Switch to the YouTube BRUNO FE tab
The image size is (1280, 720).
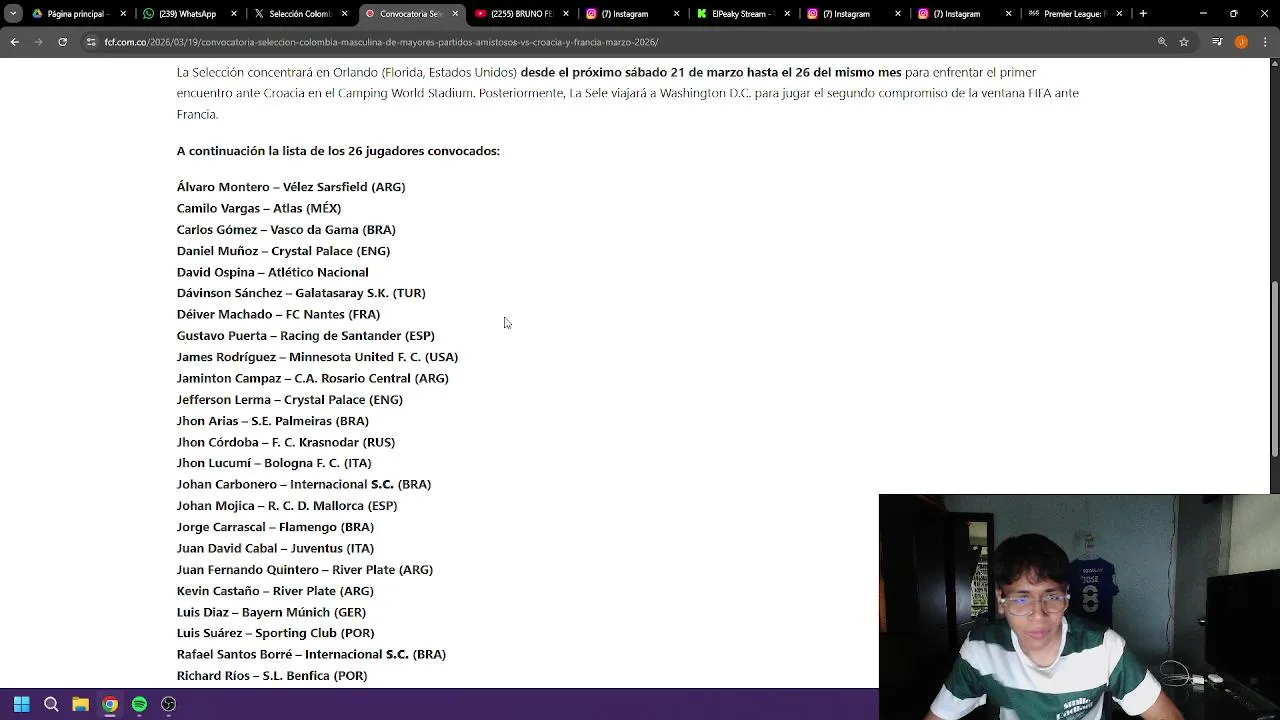click(x=520, y=14)
